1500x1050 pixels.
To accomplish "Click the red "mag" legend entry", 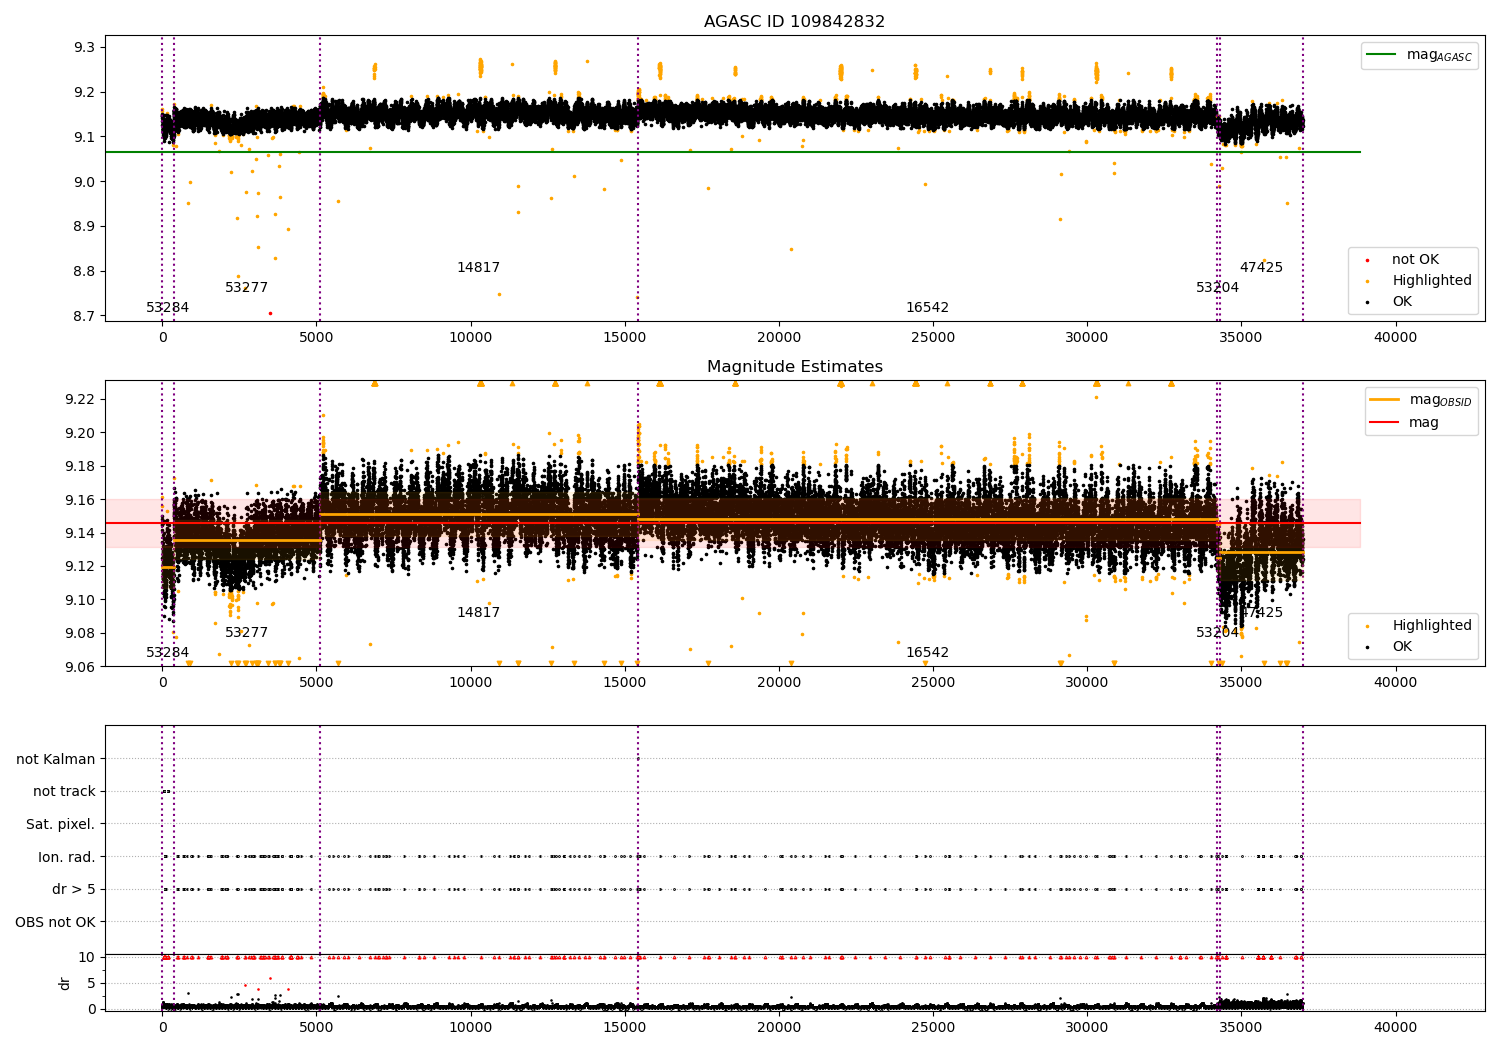I will (x=1405, y=422).
